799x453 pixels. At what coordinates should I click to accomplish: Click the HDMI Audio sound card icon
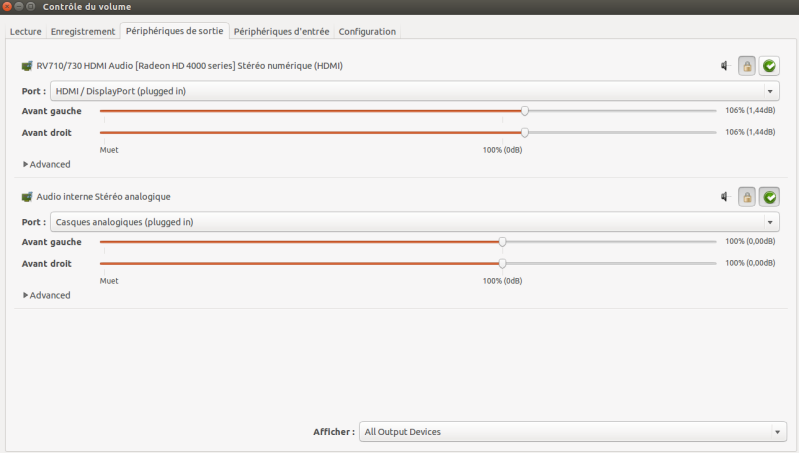point(26,66)
